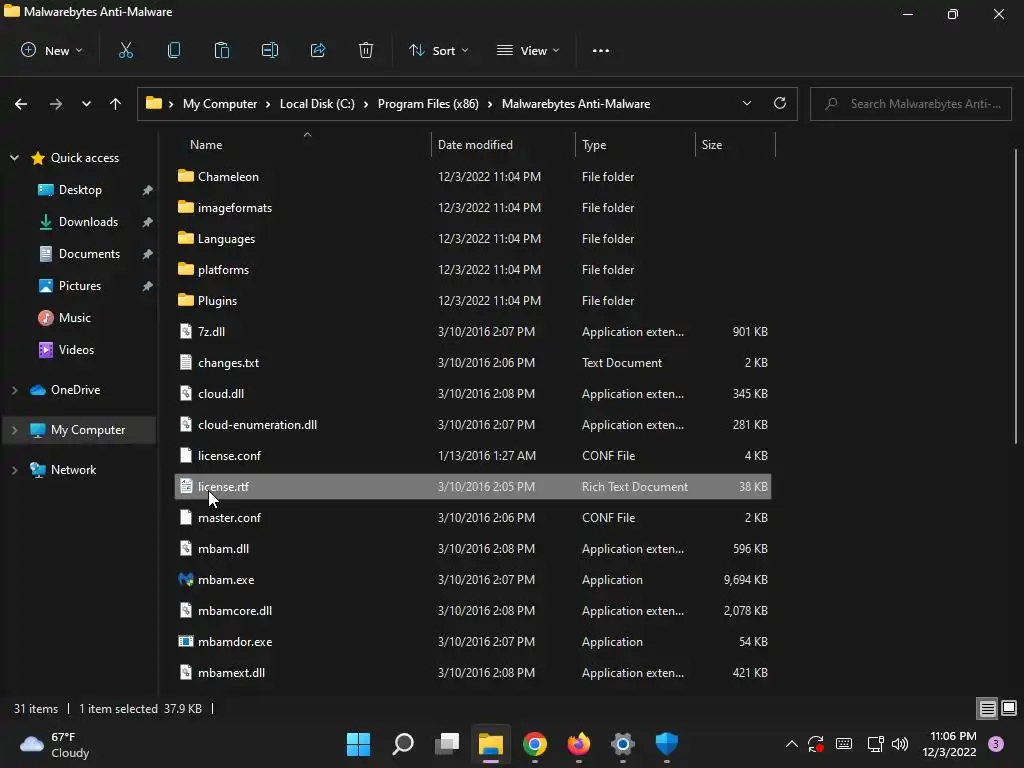
Task: Select the Chameleon folder
Action: [473, 177]
